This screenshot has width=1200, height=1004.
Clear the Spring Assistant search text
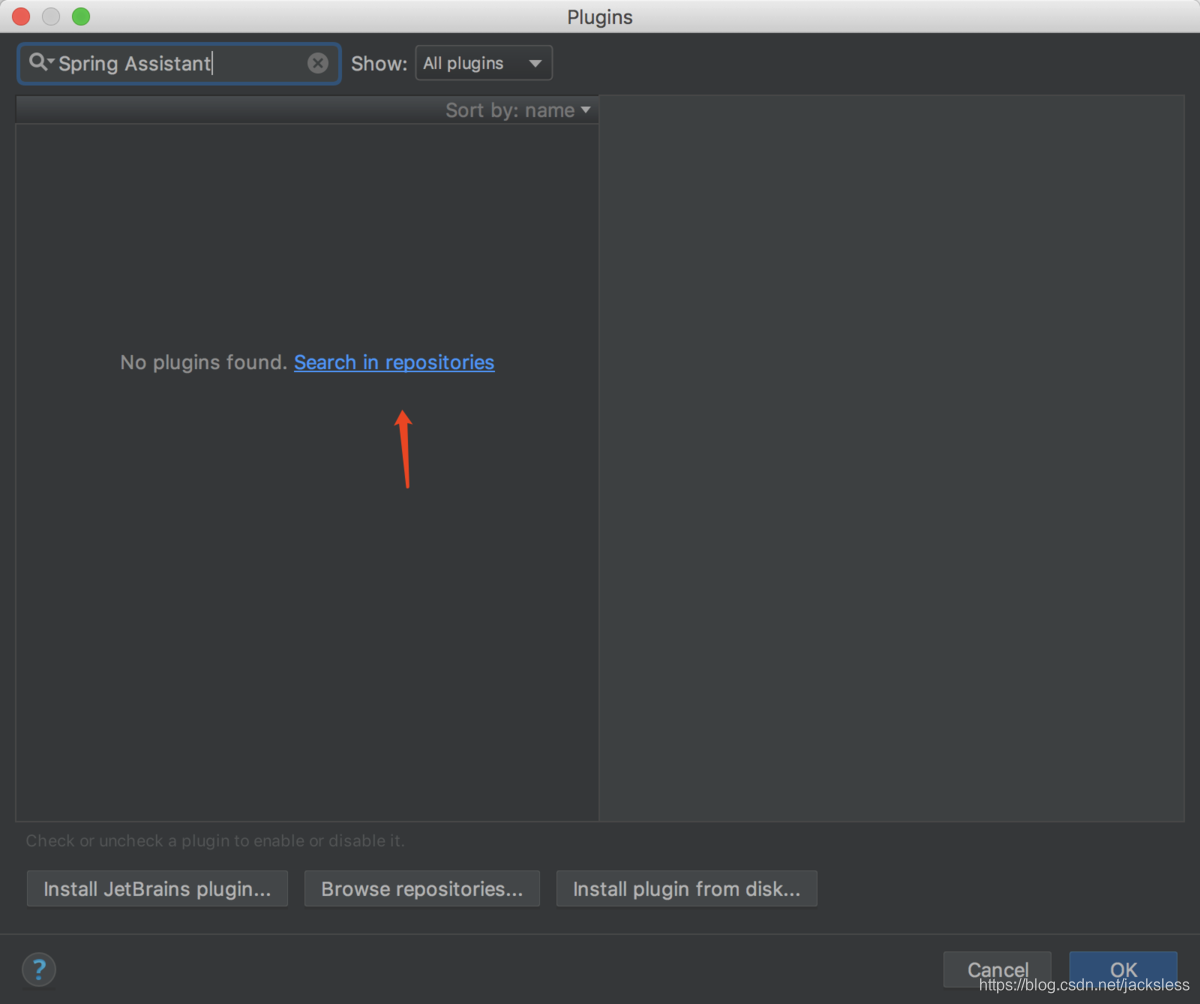point(317,63)
